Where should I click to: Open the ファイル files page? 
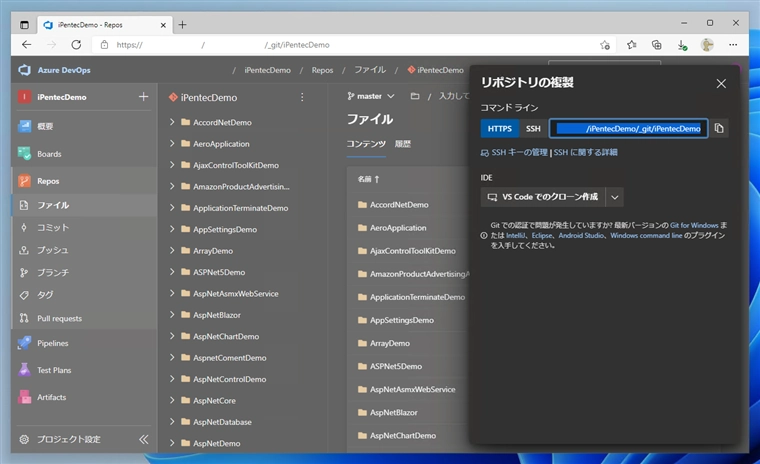(53, 205)
